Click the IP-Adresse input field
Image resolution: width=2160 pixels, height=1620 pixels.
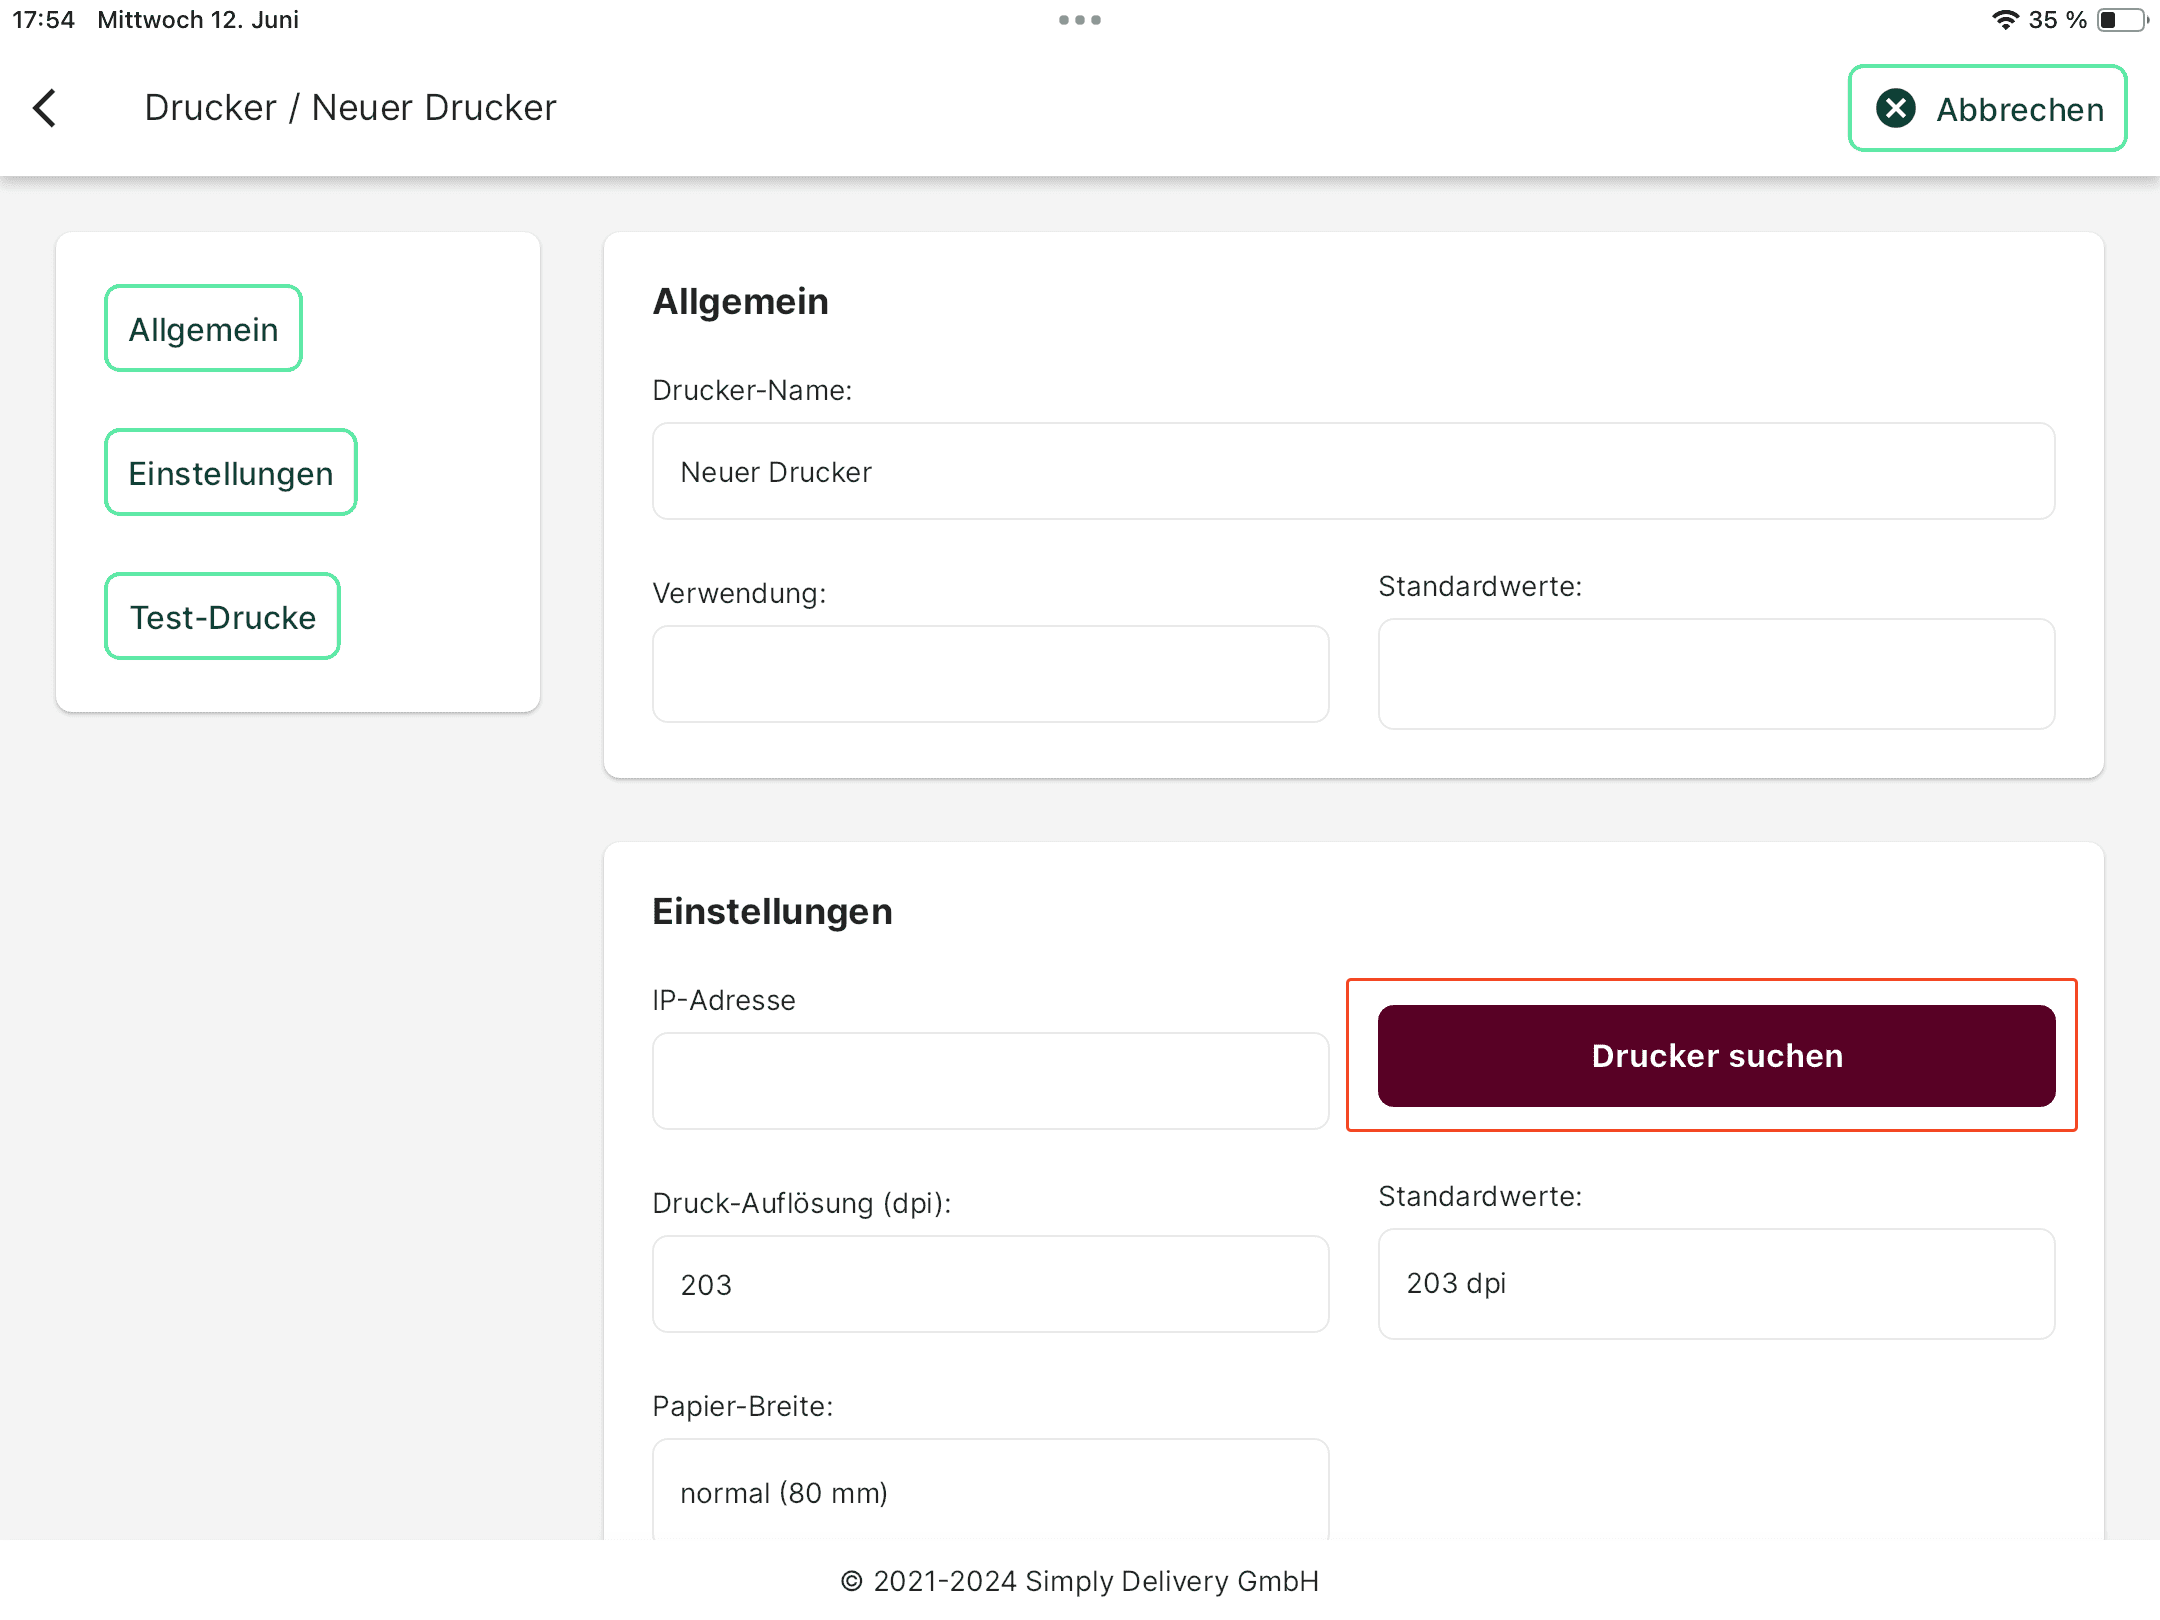(990, 1081)
